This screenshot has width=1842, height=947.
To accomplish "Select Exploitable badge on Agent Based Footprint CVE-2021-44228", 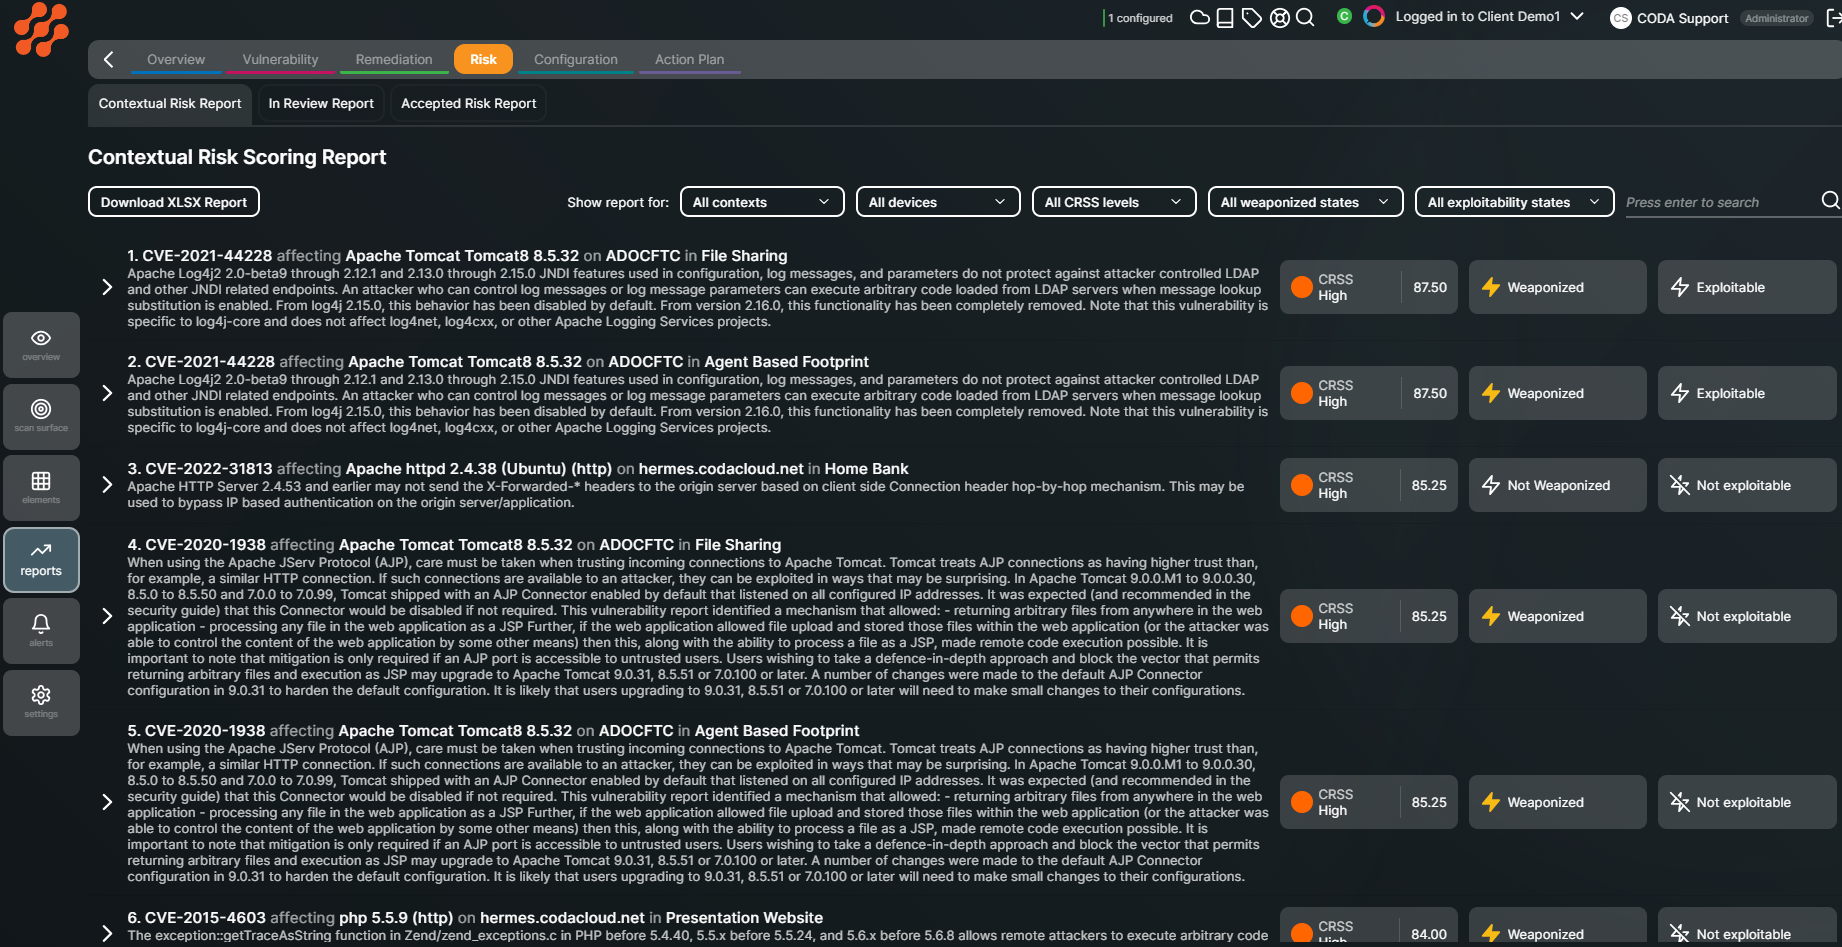I will click(1746, 393).
